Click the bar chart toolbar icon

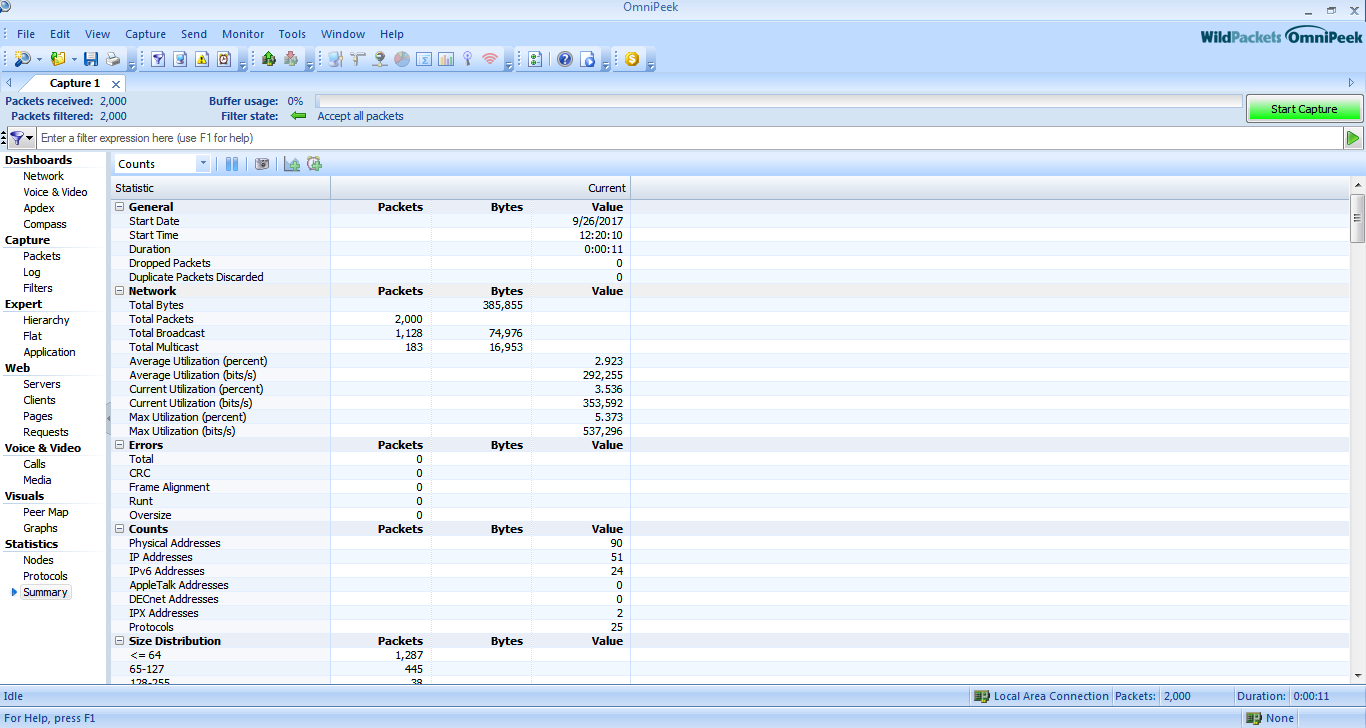pyautogui.click(x=445, y=60)
